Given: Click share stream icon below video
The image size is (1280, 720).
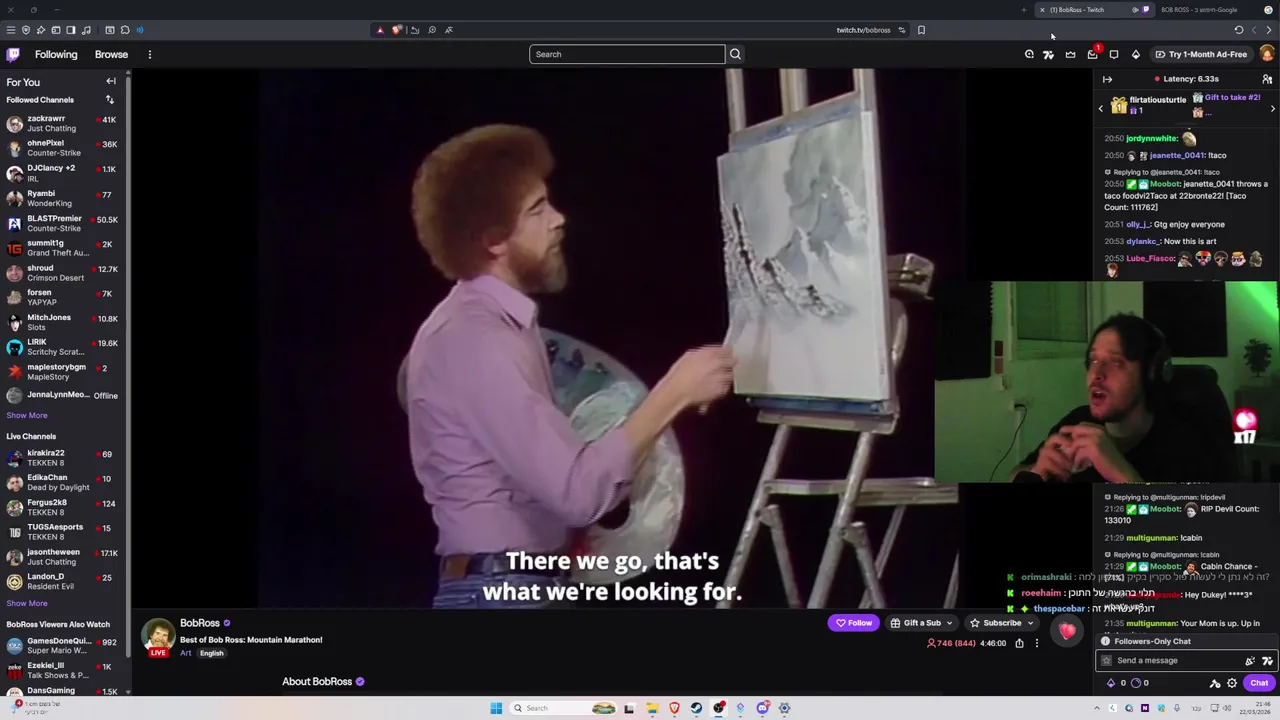Looking at the screenshot, I should [x=1019, y=643].
